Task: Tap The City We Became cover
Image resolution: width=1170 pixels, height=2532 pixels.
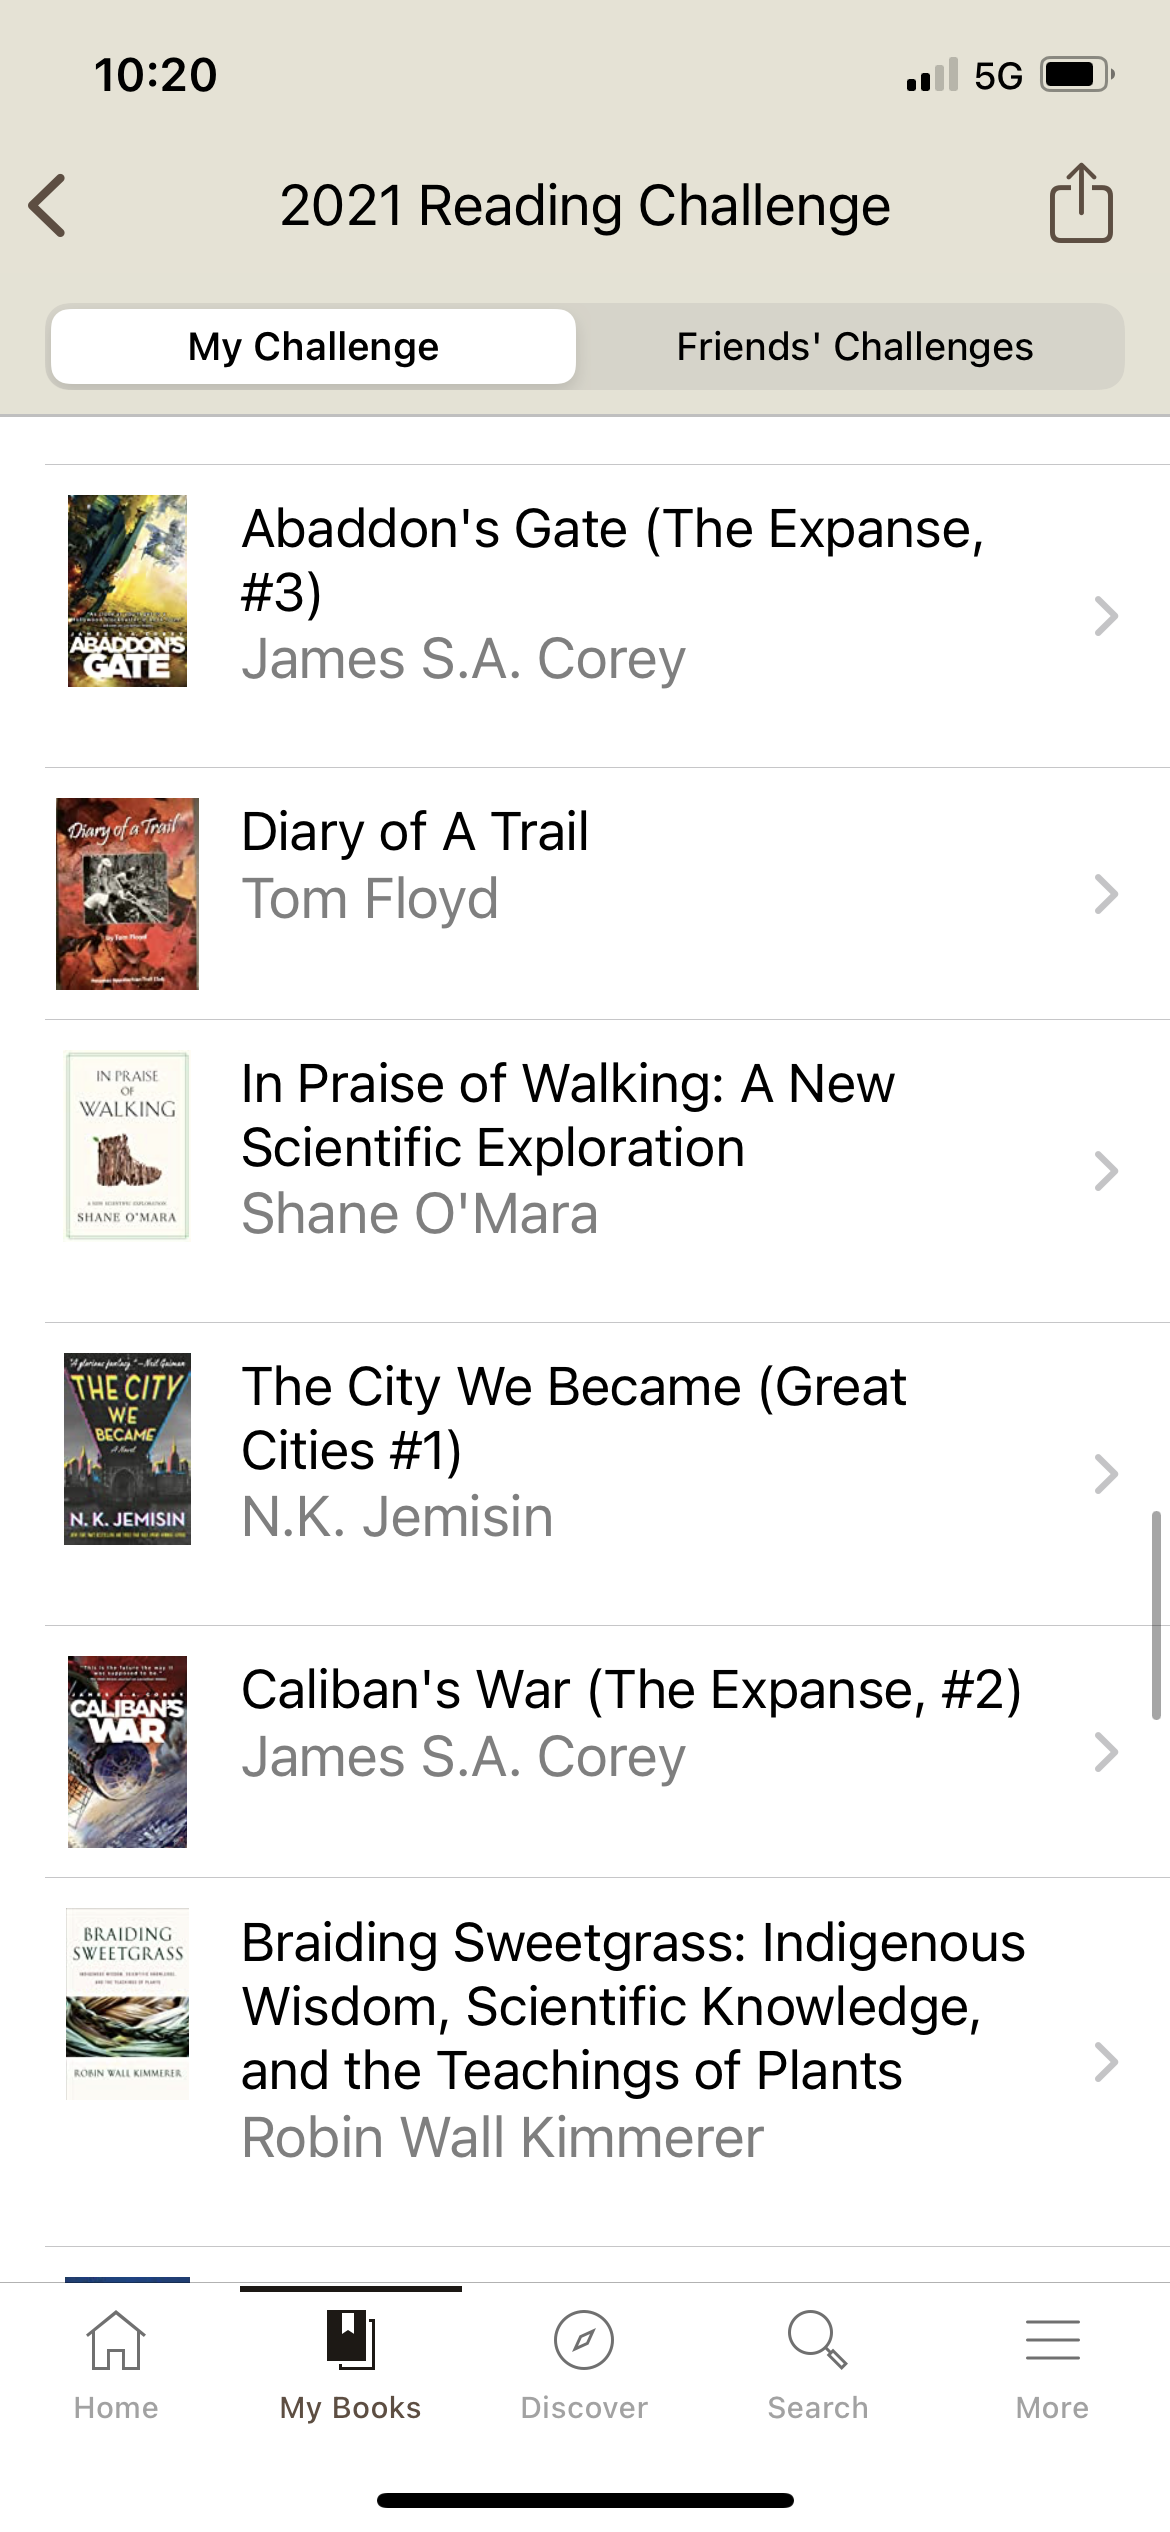Action: 127,1449
